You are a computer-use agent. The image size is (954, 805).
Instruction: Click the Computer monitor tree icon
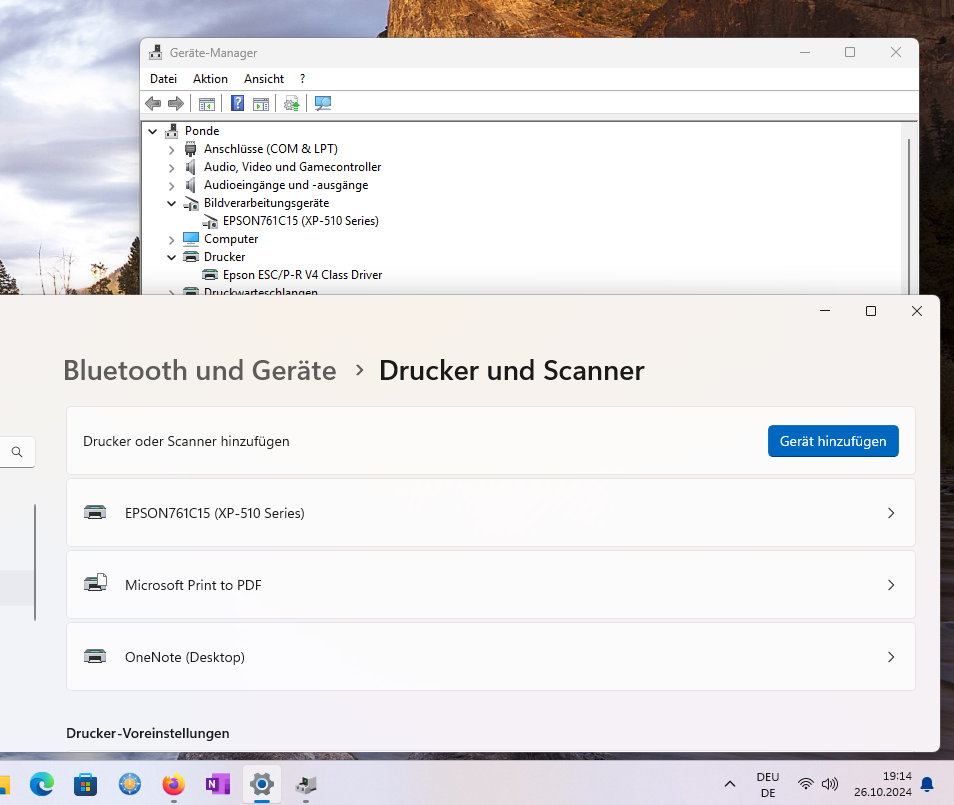coord(191,239)
